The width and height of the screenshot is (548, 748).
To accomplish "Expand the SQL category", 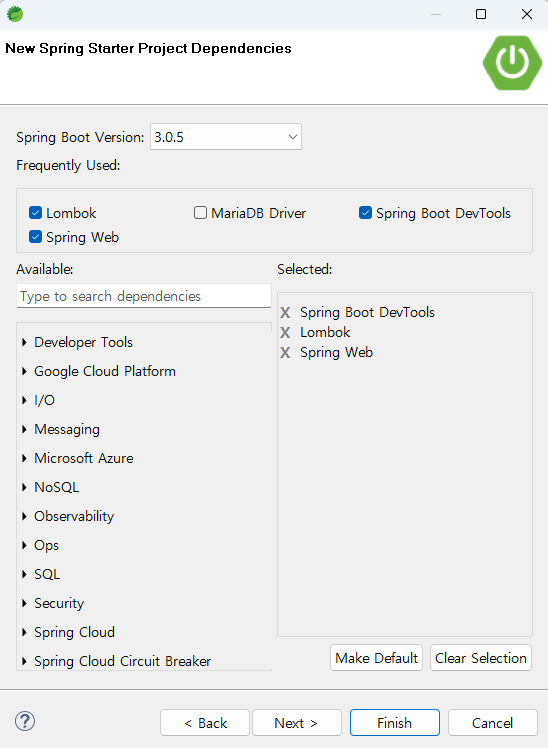I will point(24,574).
